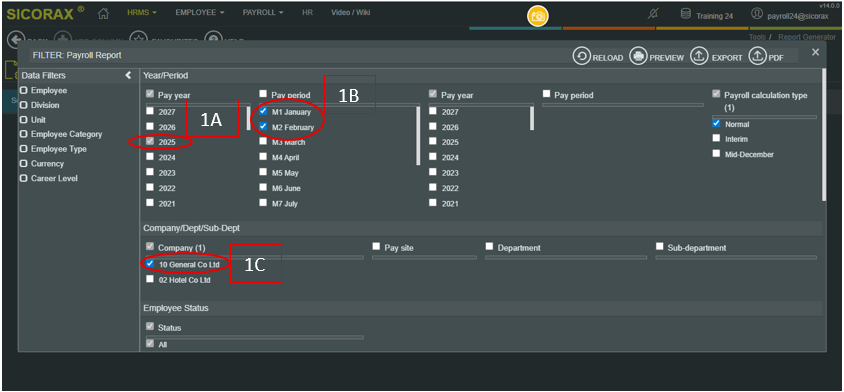Click the second Pay year list scrollbar
The height and width of the screenshot is (392, 844).
pos(532,118)
